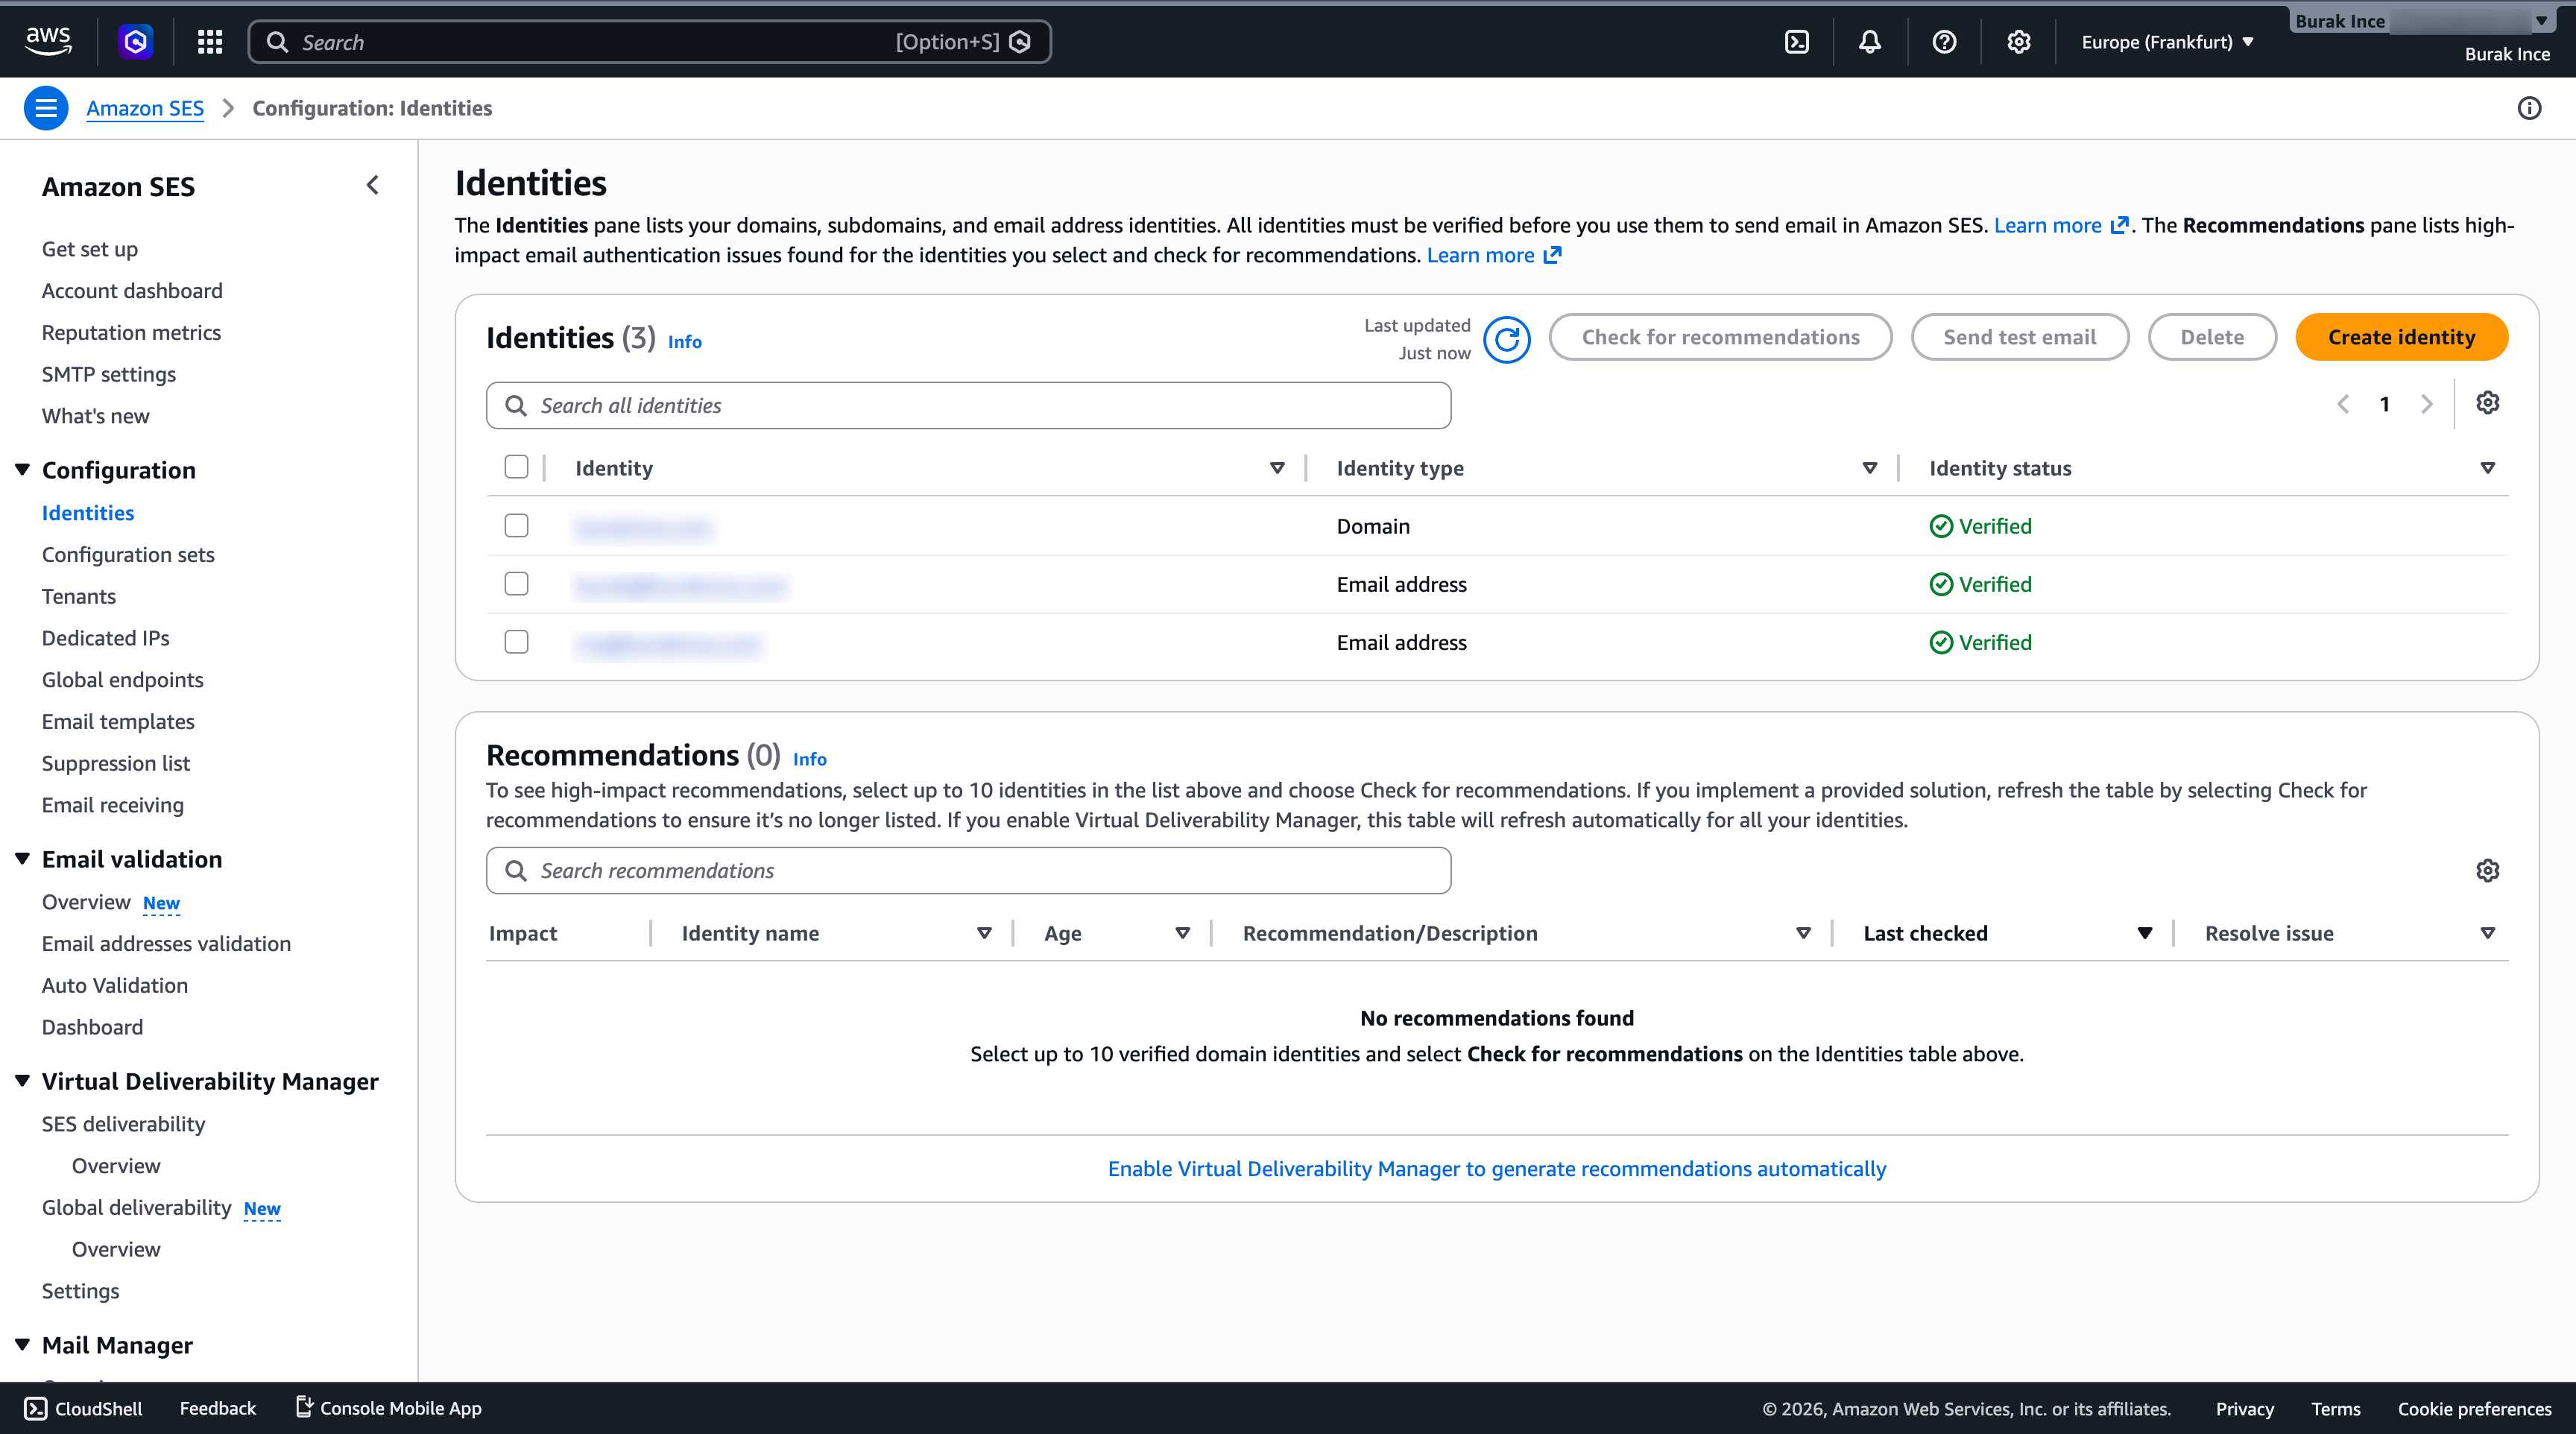Open the notifications bell
Screen dimensions: 2576x1434
pyautogui.click(x=1870, y=41)
